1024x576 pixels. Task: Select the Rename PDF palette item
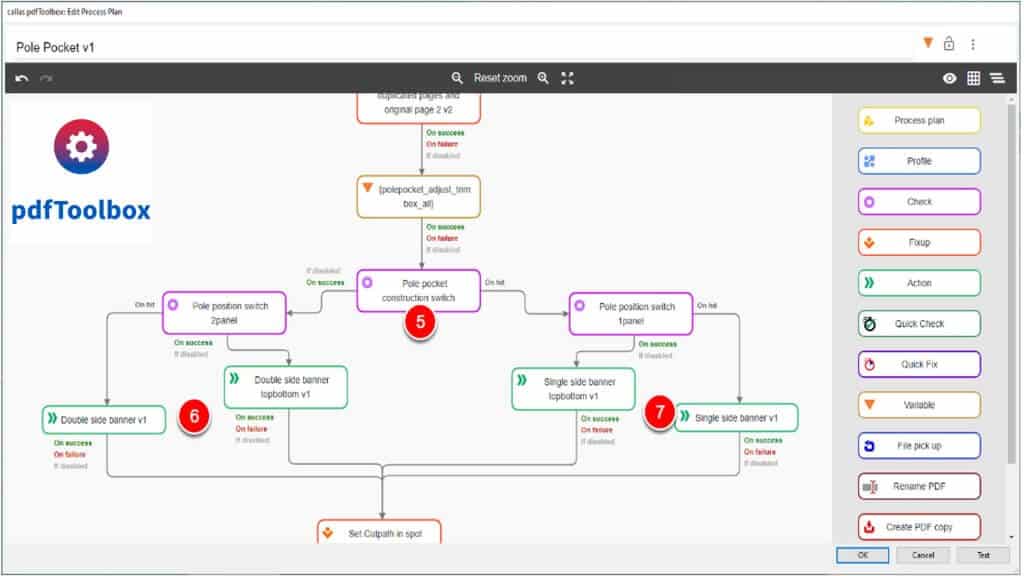click(919, 487)
